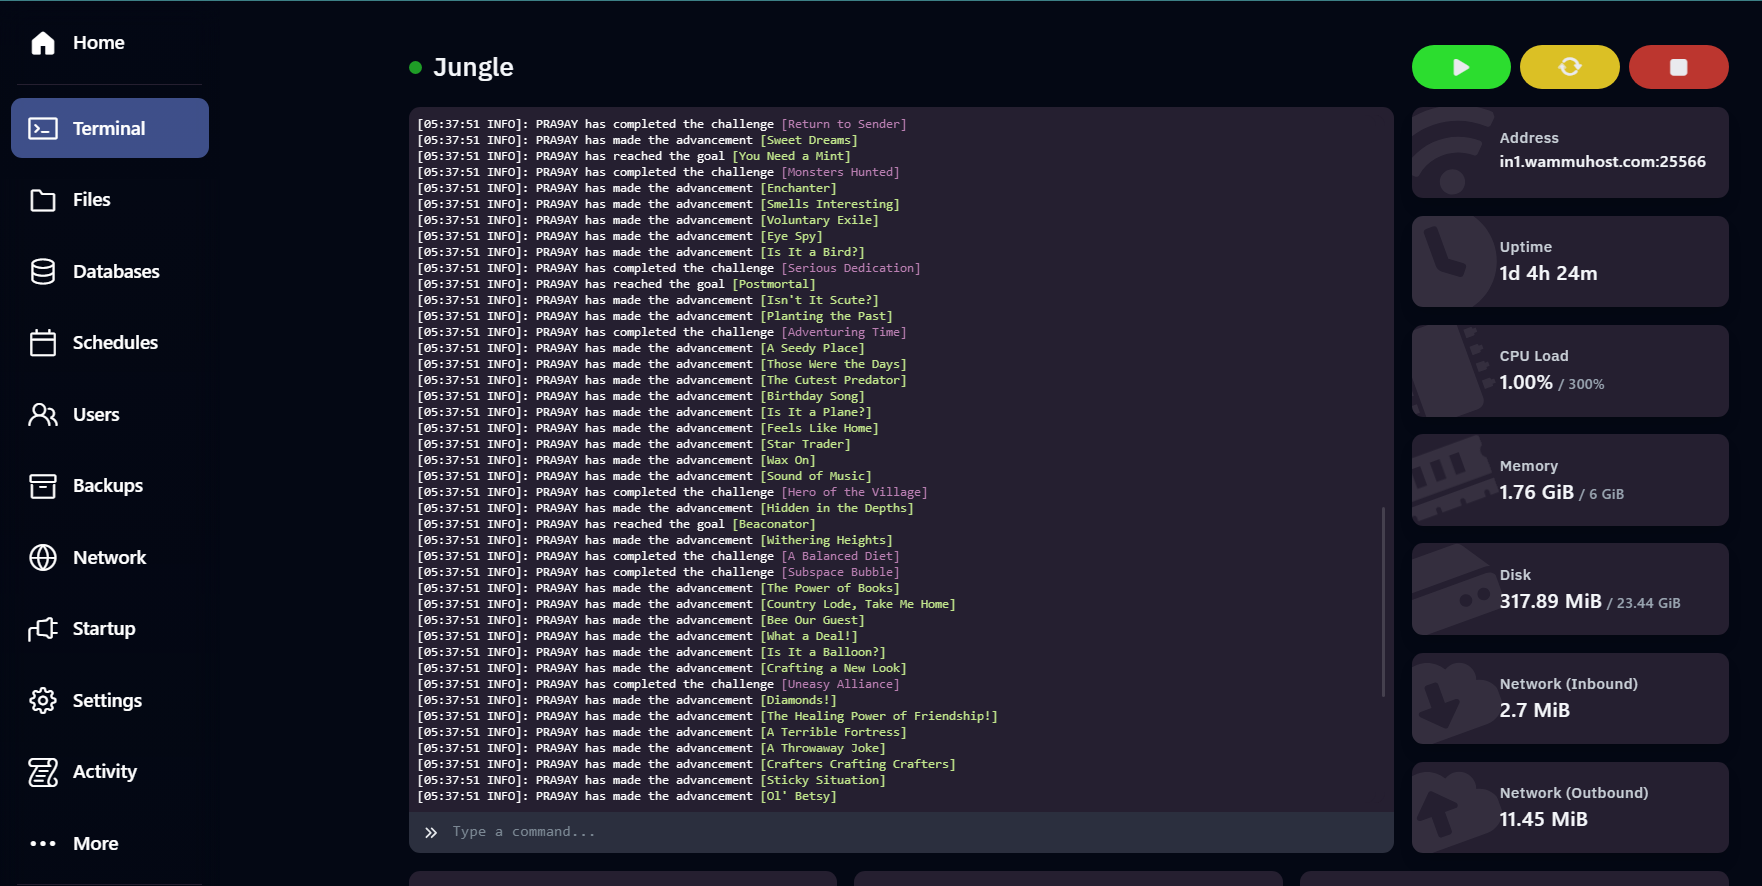Go to the Startup page
The width and height of the screenshot is (1762, 886).
coord(103,629)
